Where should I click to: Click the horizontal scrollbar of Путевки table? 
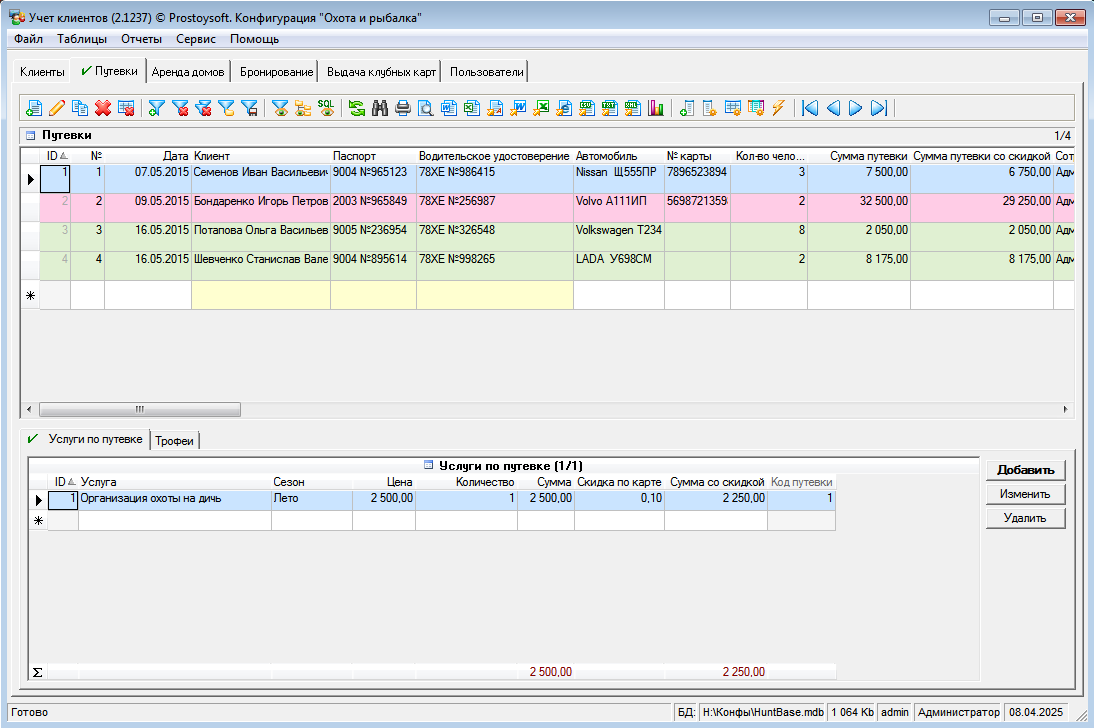tap(140, 409)
